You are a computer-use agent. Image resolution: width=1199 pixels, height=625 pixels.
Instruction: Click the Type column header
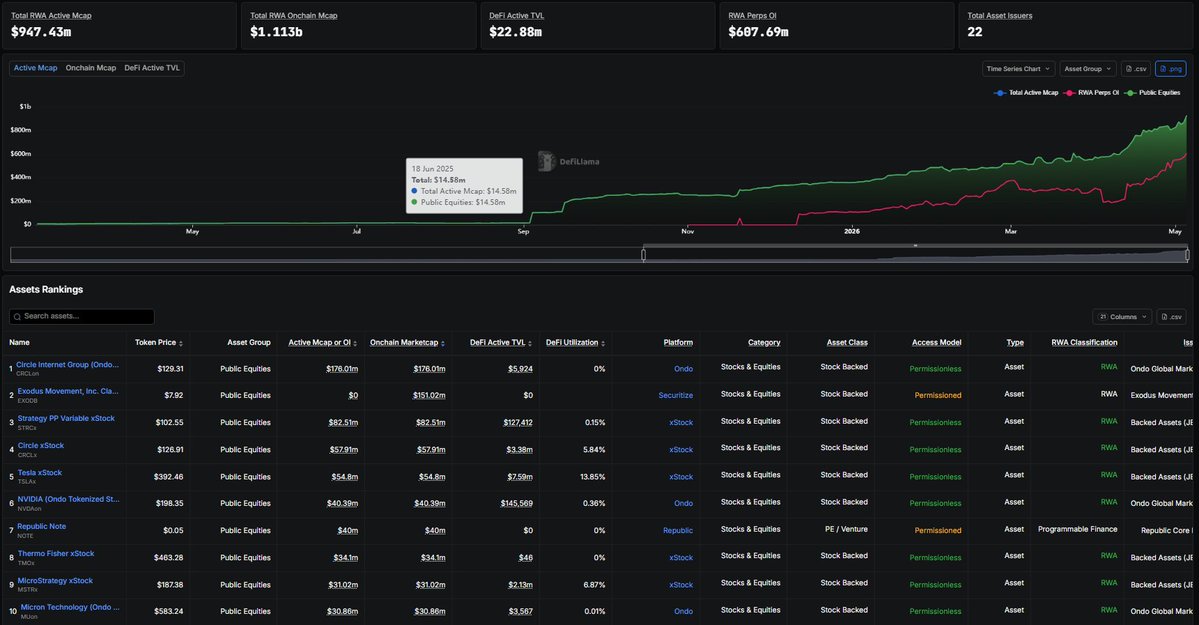[1015, 343]
